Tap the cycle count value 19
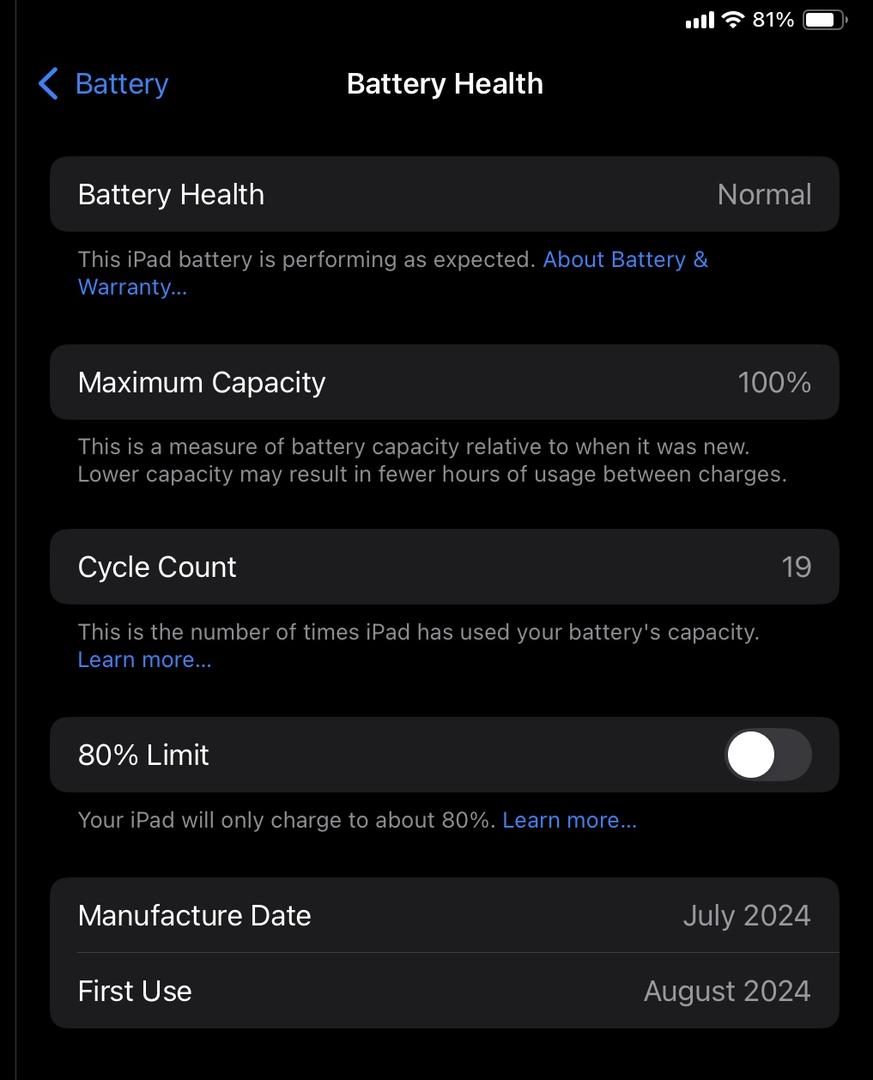The image size is (873, 1080). pyautogui.click(x=797, y=567)
